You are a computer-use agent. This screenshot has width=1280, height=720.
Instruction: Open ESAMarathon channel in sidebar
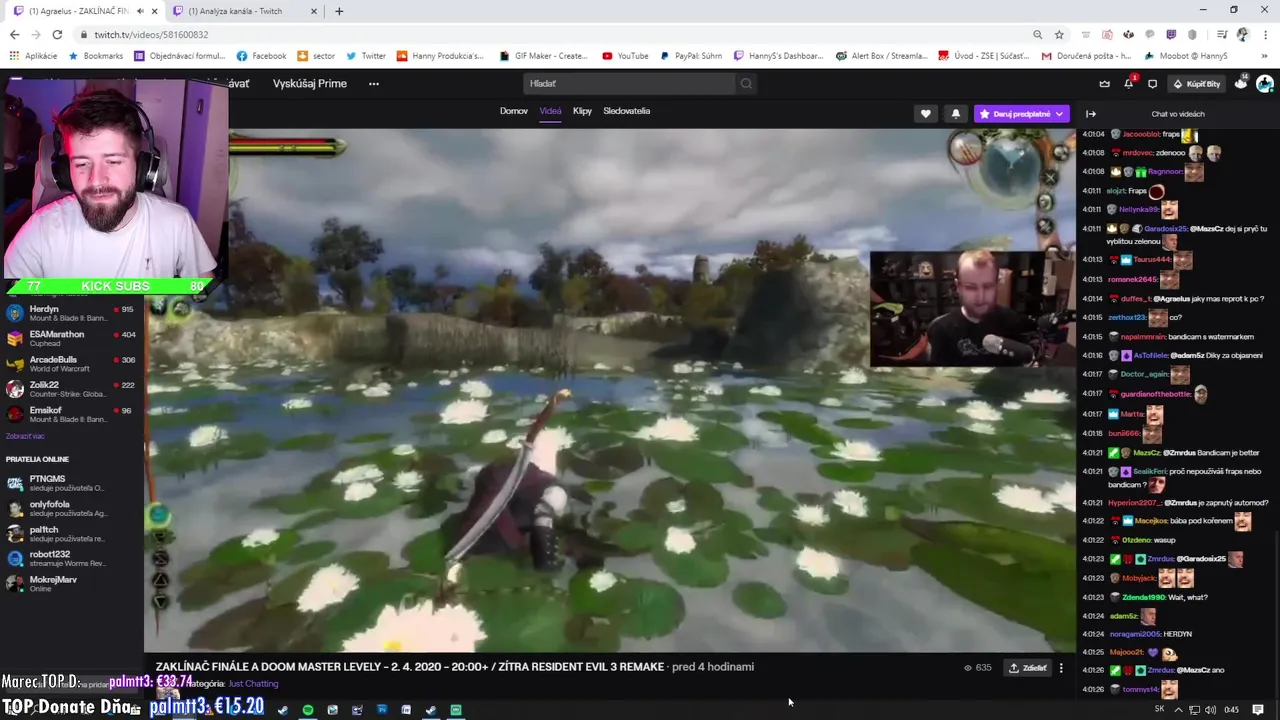click(72, 338)
